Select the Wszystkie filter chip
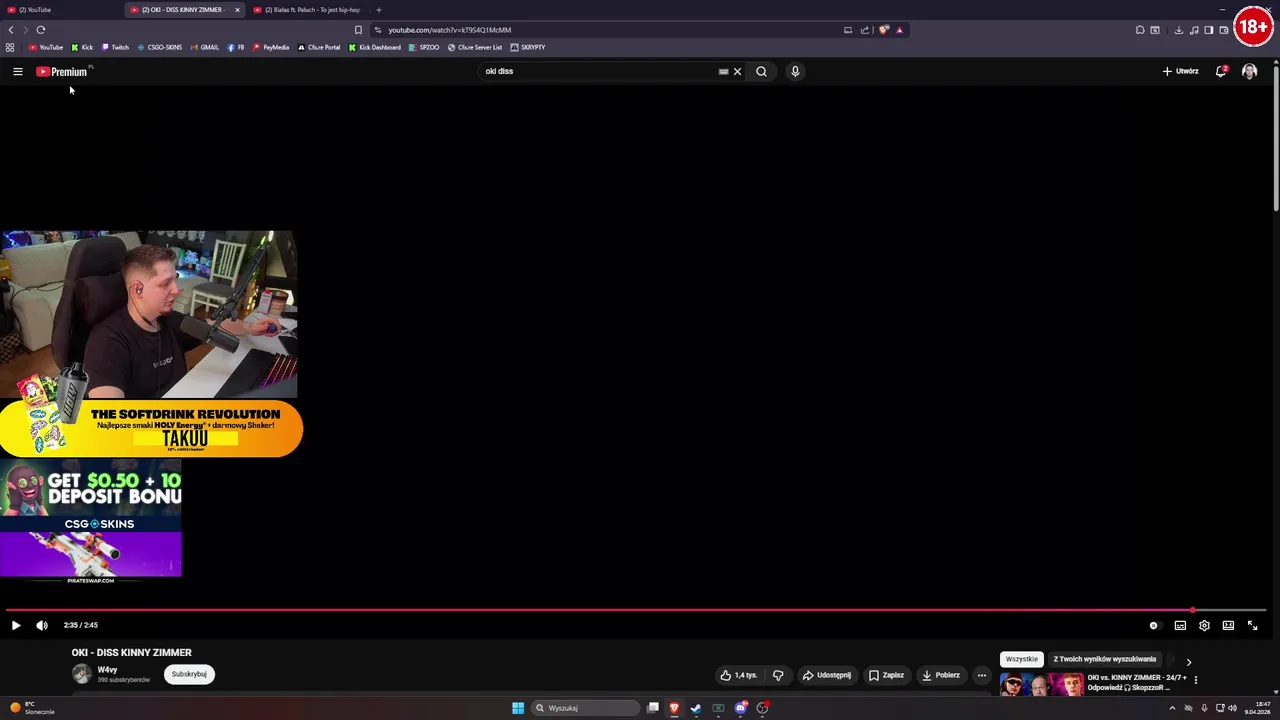 coord(1022,659)
